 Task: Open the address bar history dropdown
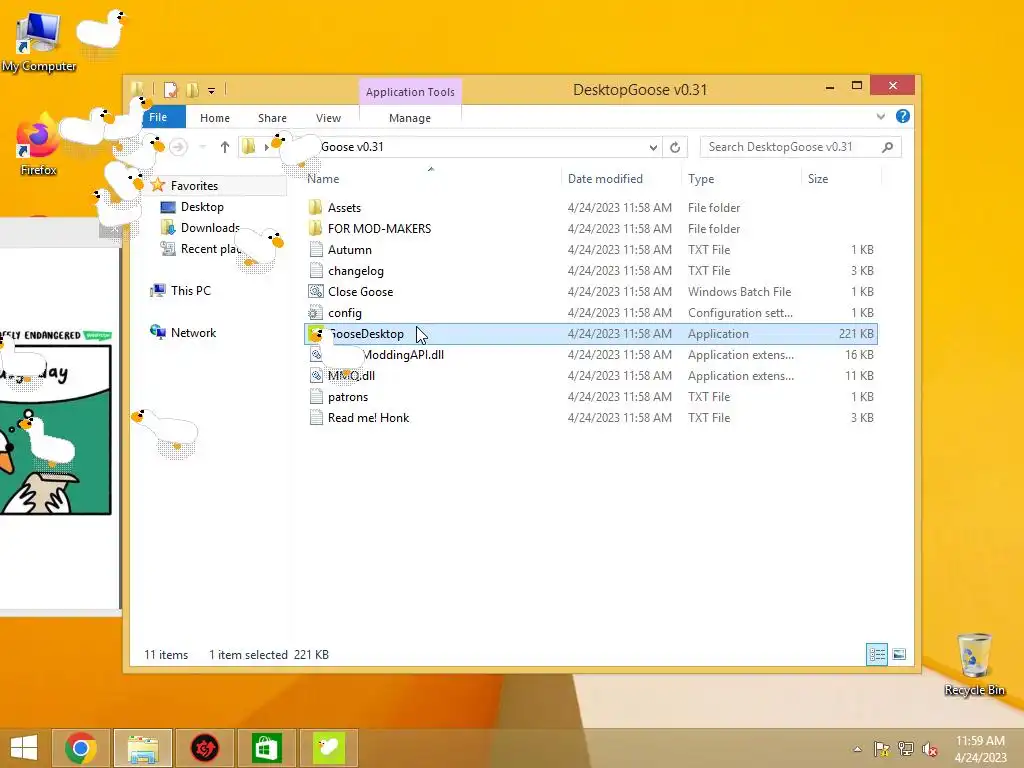click(652, 147)
